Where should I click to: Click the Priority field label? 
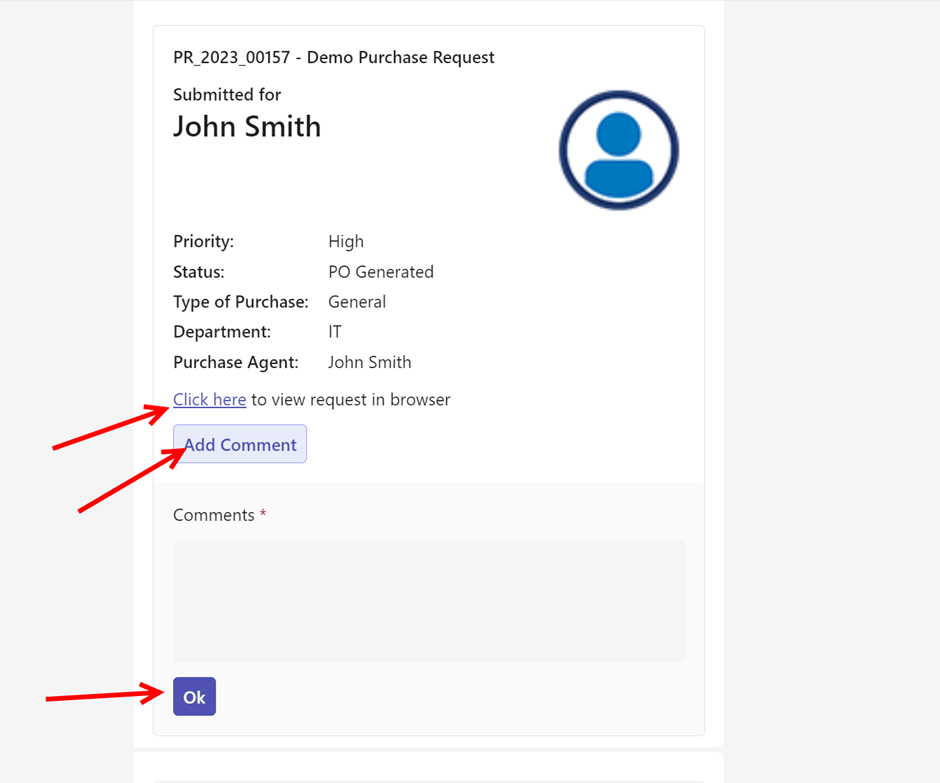pyautogui.click(x=203, y=242)
